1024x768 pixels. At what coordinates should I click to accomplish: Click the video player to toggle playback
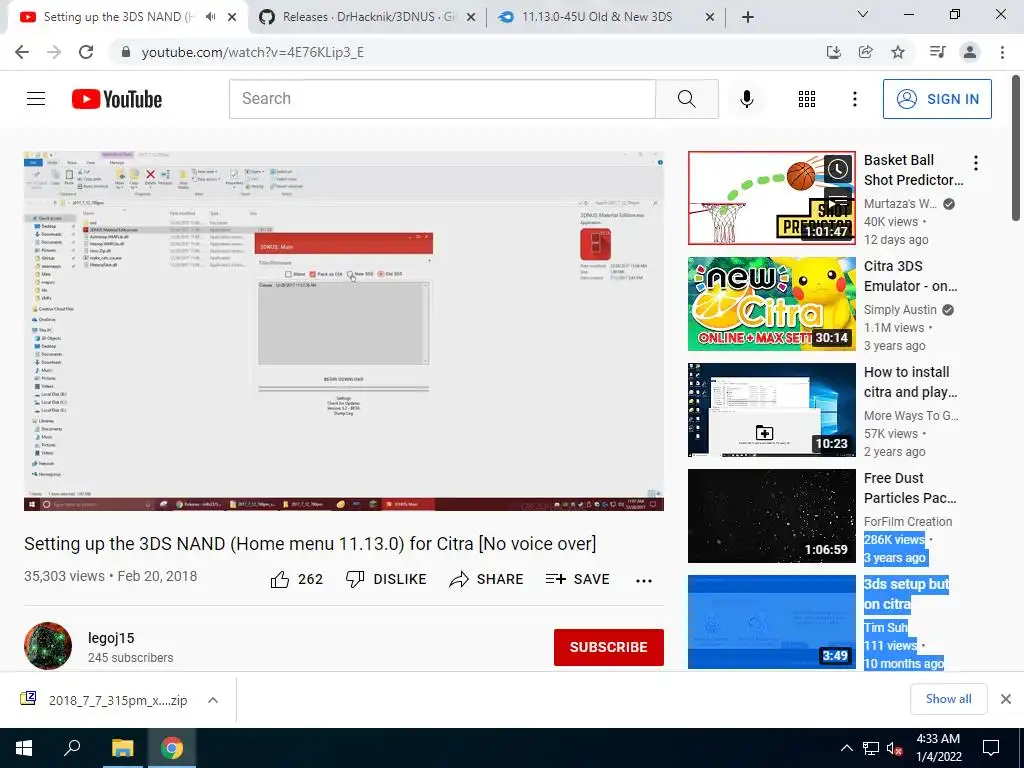[x=344, y=331]
